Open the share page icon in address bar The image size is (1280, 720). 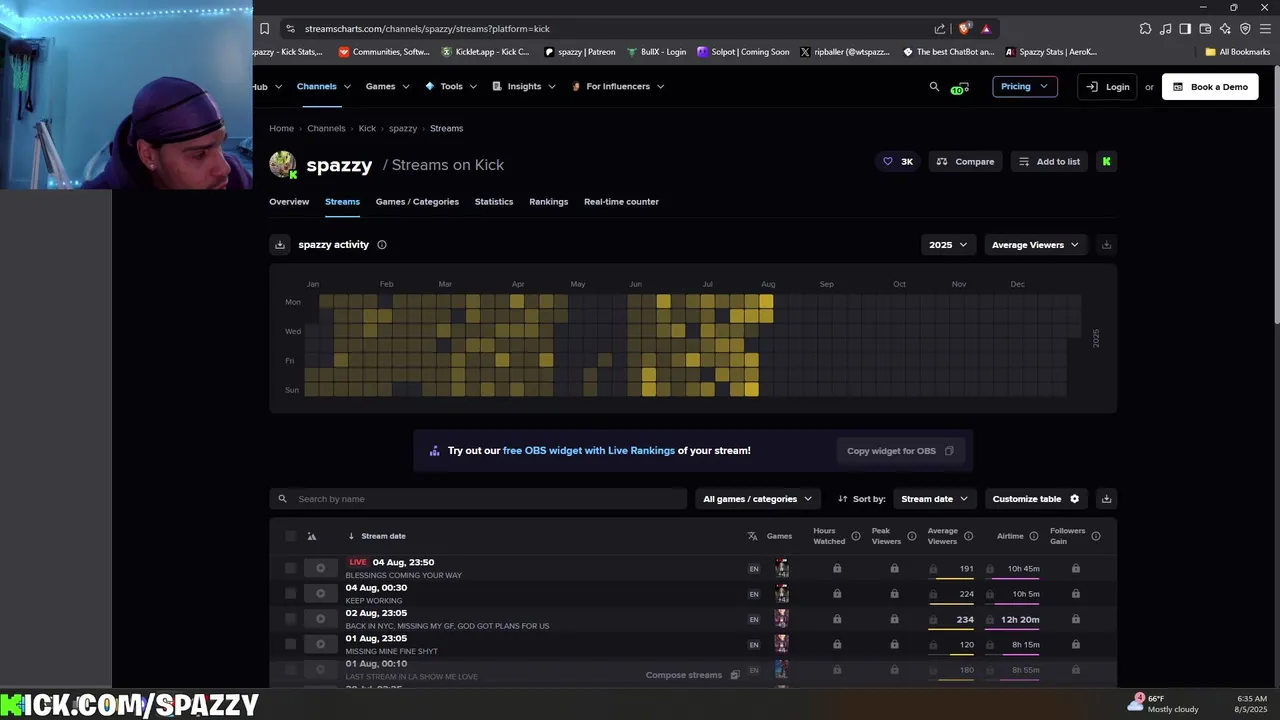pos(940,29)
